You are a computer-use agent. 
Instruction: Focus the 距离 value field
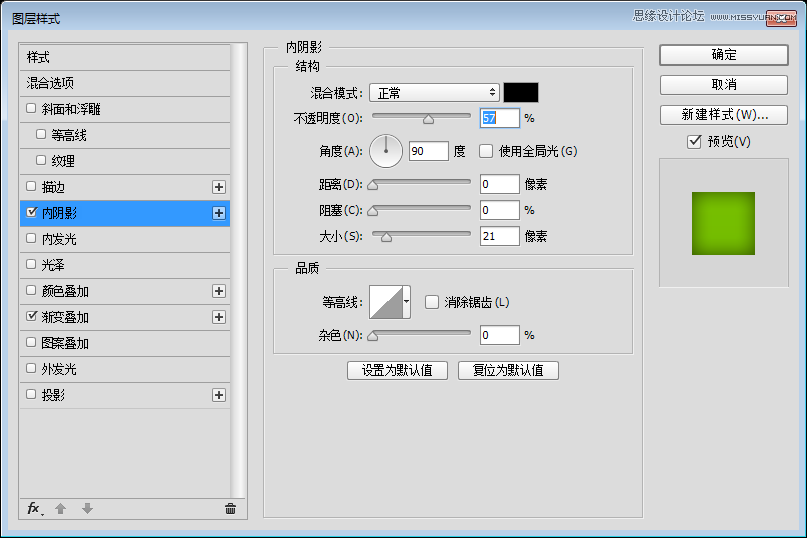500,184
